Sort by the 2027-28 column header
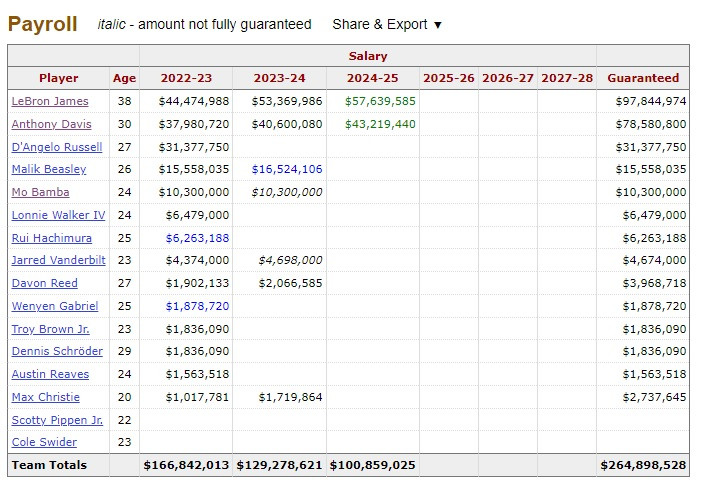 pos(567,78)
